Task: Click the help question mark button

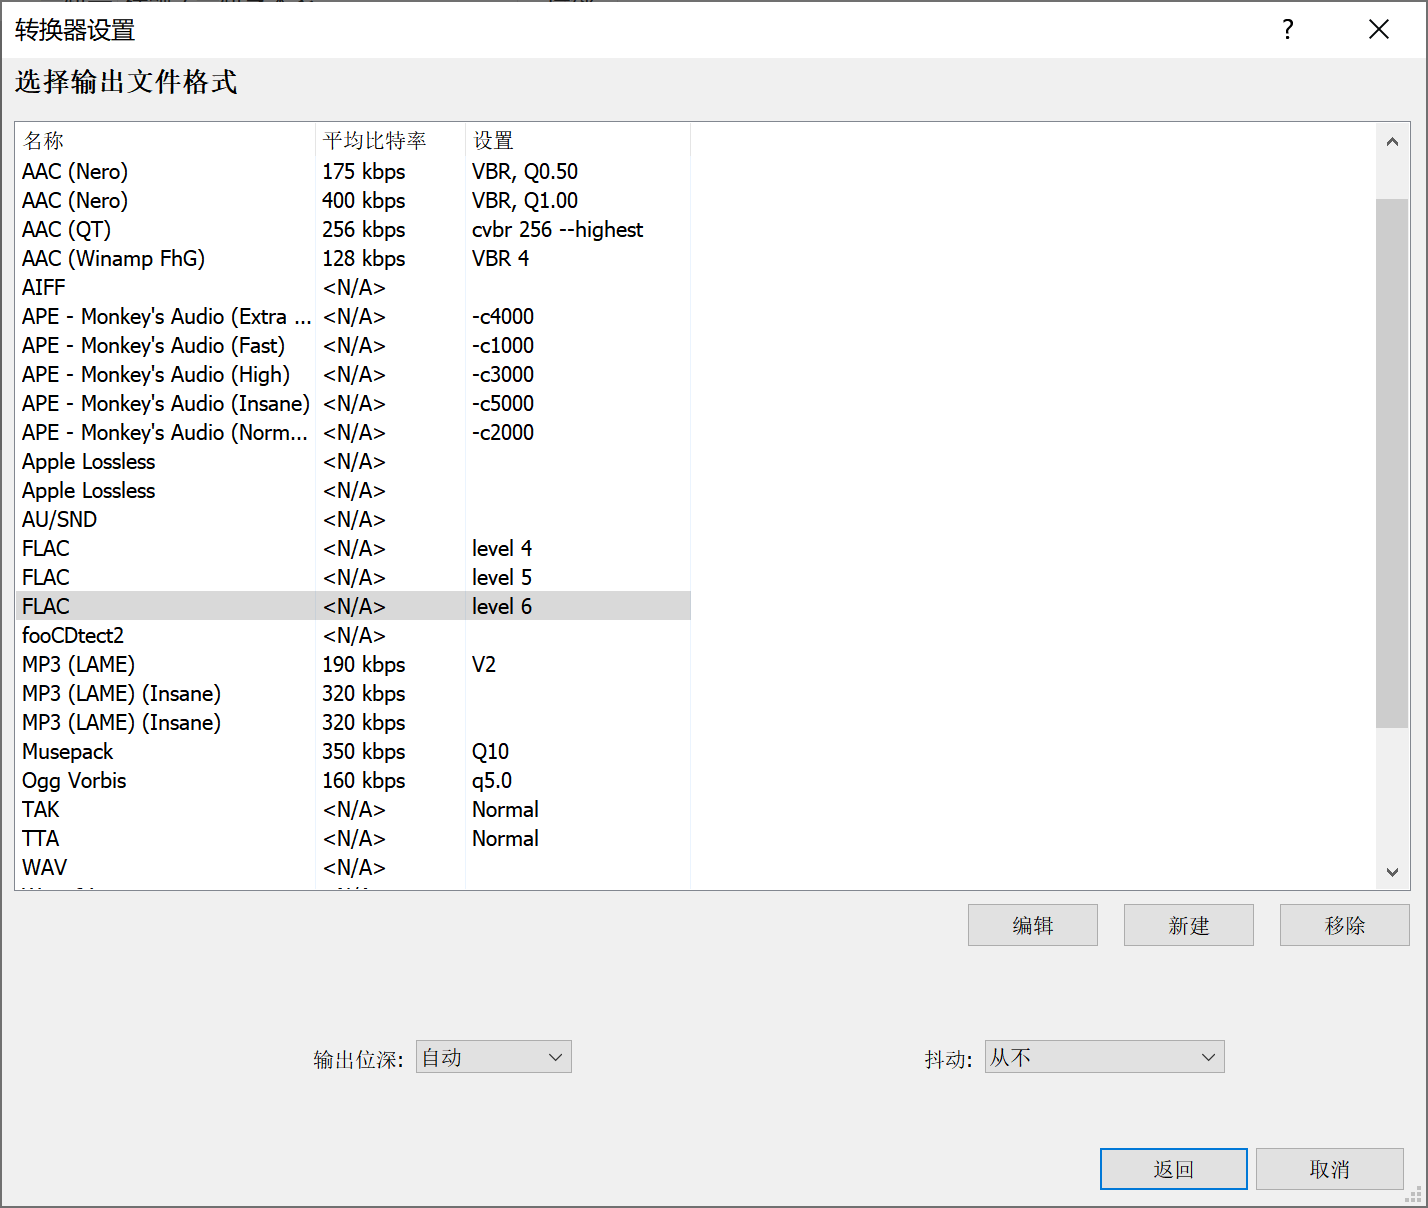Action: click(1288, 29)
